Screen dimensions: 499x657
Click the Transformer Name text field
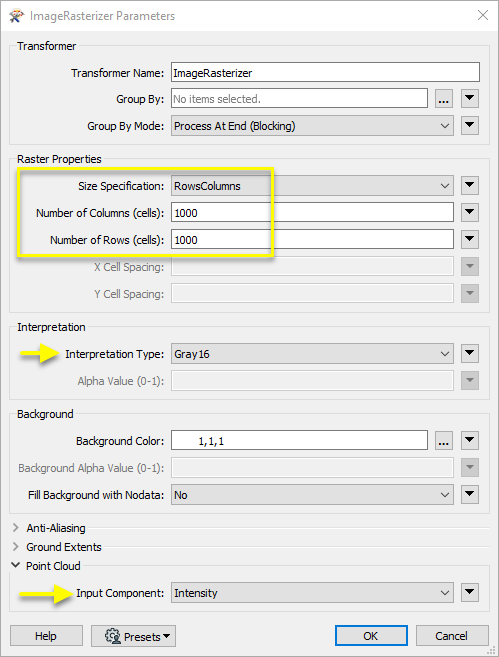click(325, 72)
